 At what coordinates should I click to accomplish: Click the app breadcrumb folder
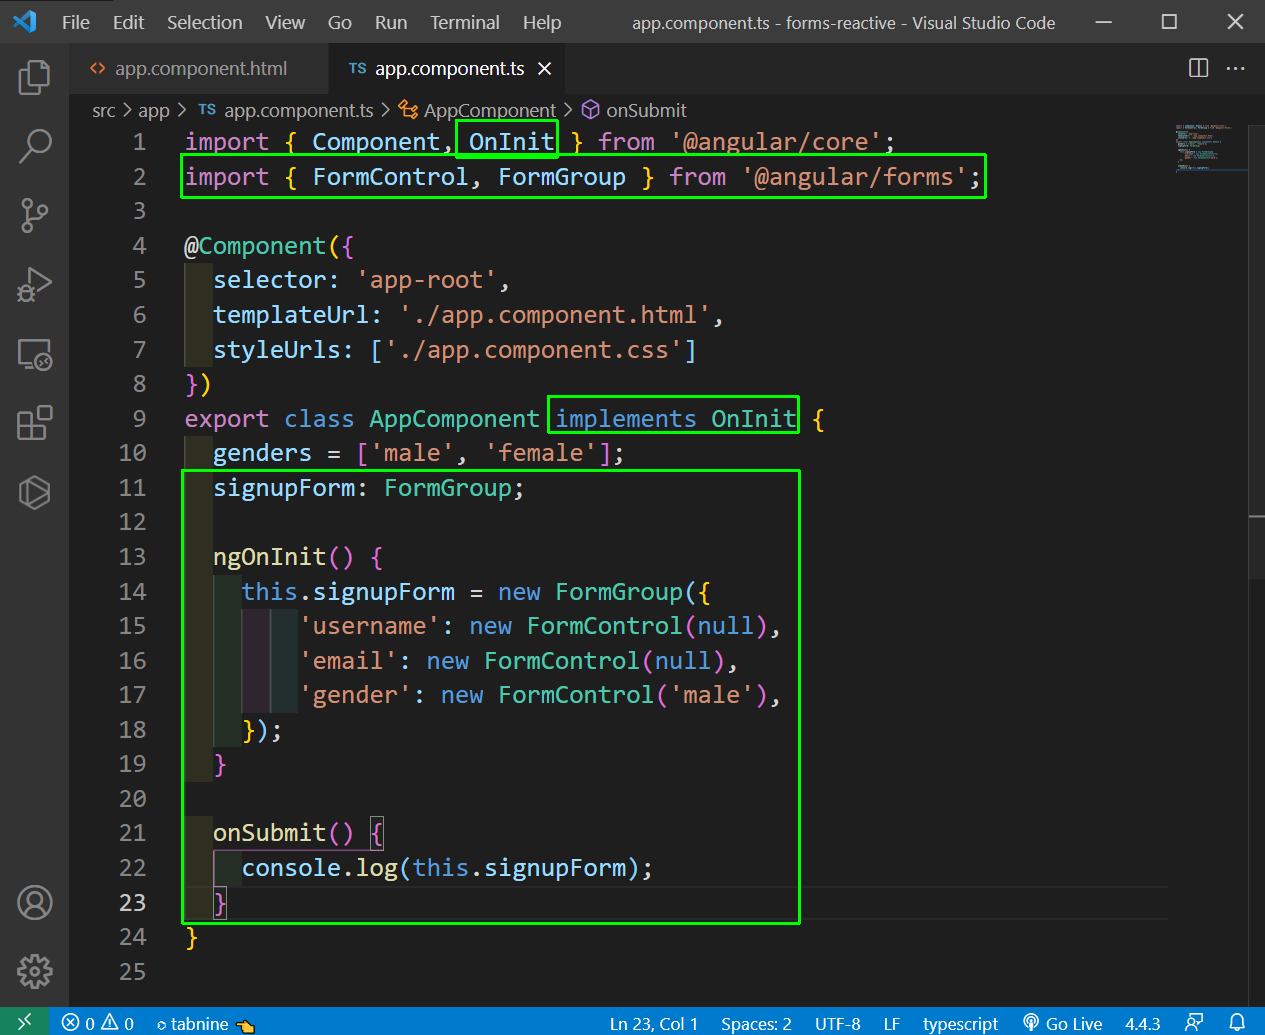[154, 110]
